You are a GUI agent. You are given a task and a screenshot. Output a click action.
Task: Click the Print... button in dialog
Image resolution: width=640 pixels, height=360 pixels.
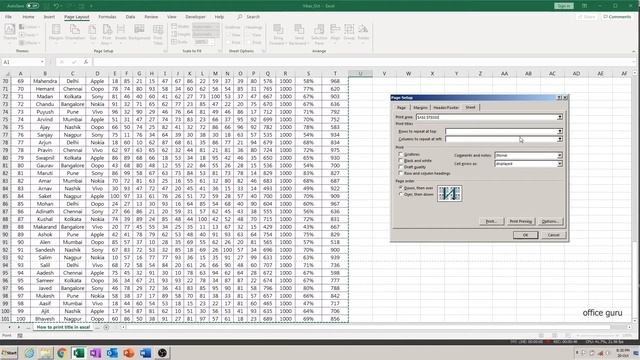[x=491, y=221]
